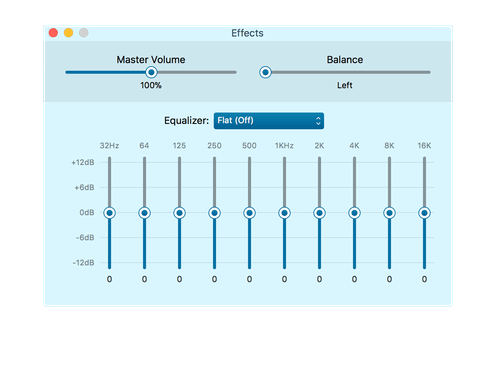This screenshot has width=496, height=368.
Task: Minimize the Effects window with yellow button
Action: (x=69, y=33)
